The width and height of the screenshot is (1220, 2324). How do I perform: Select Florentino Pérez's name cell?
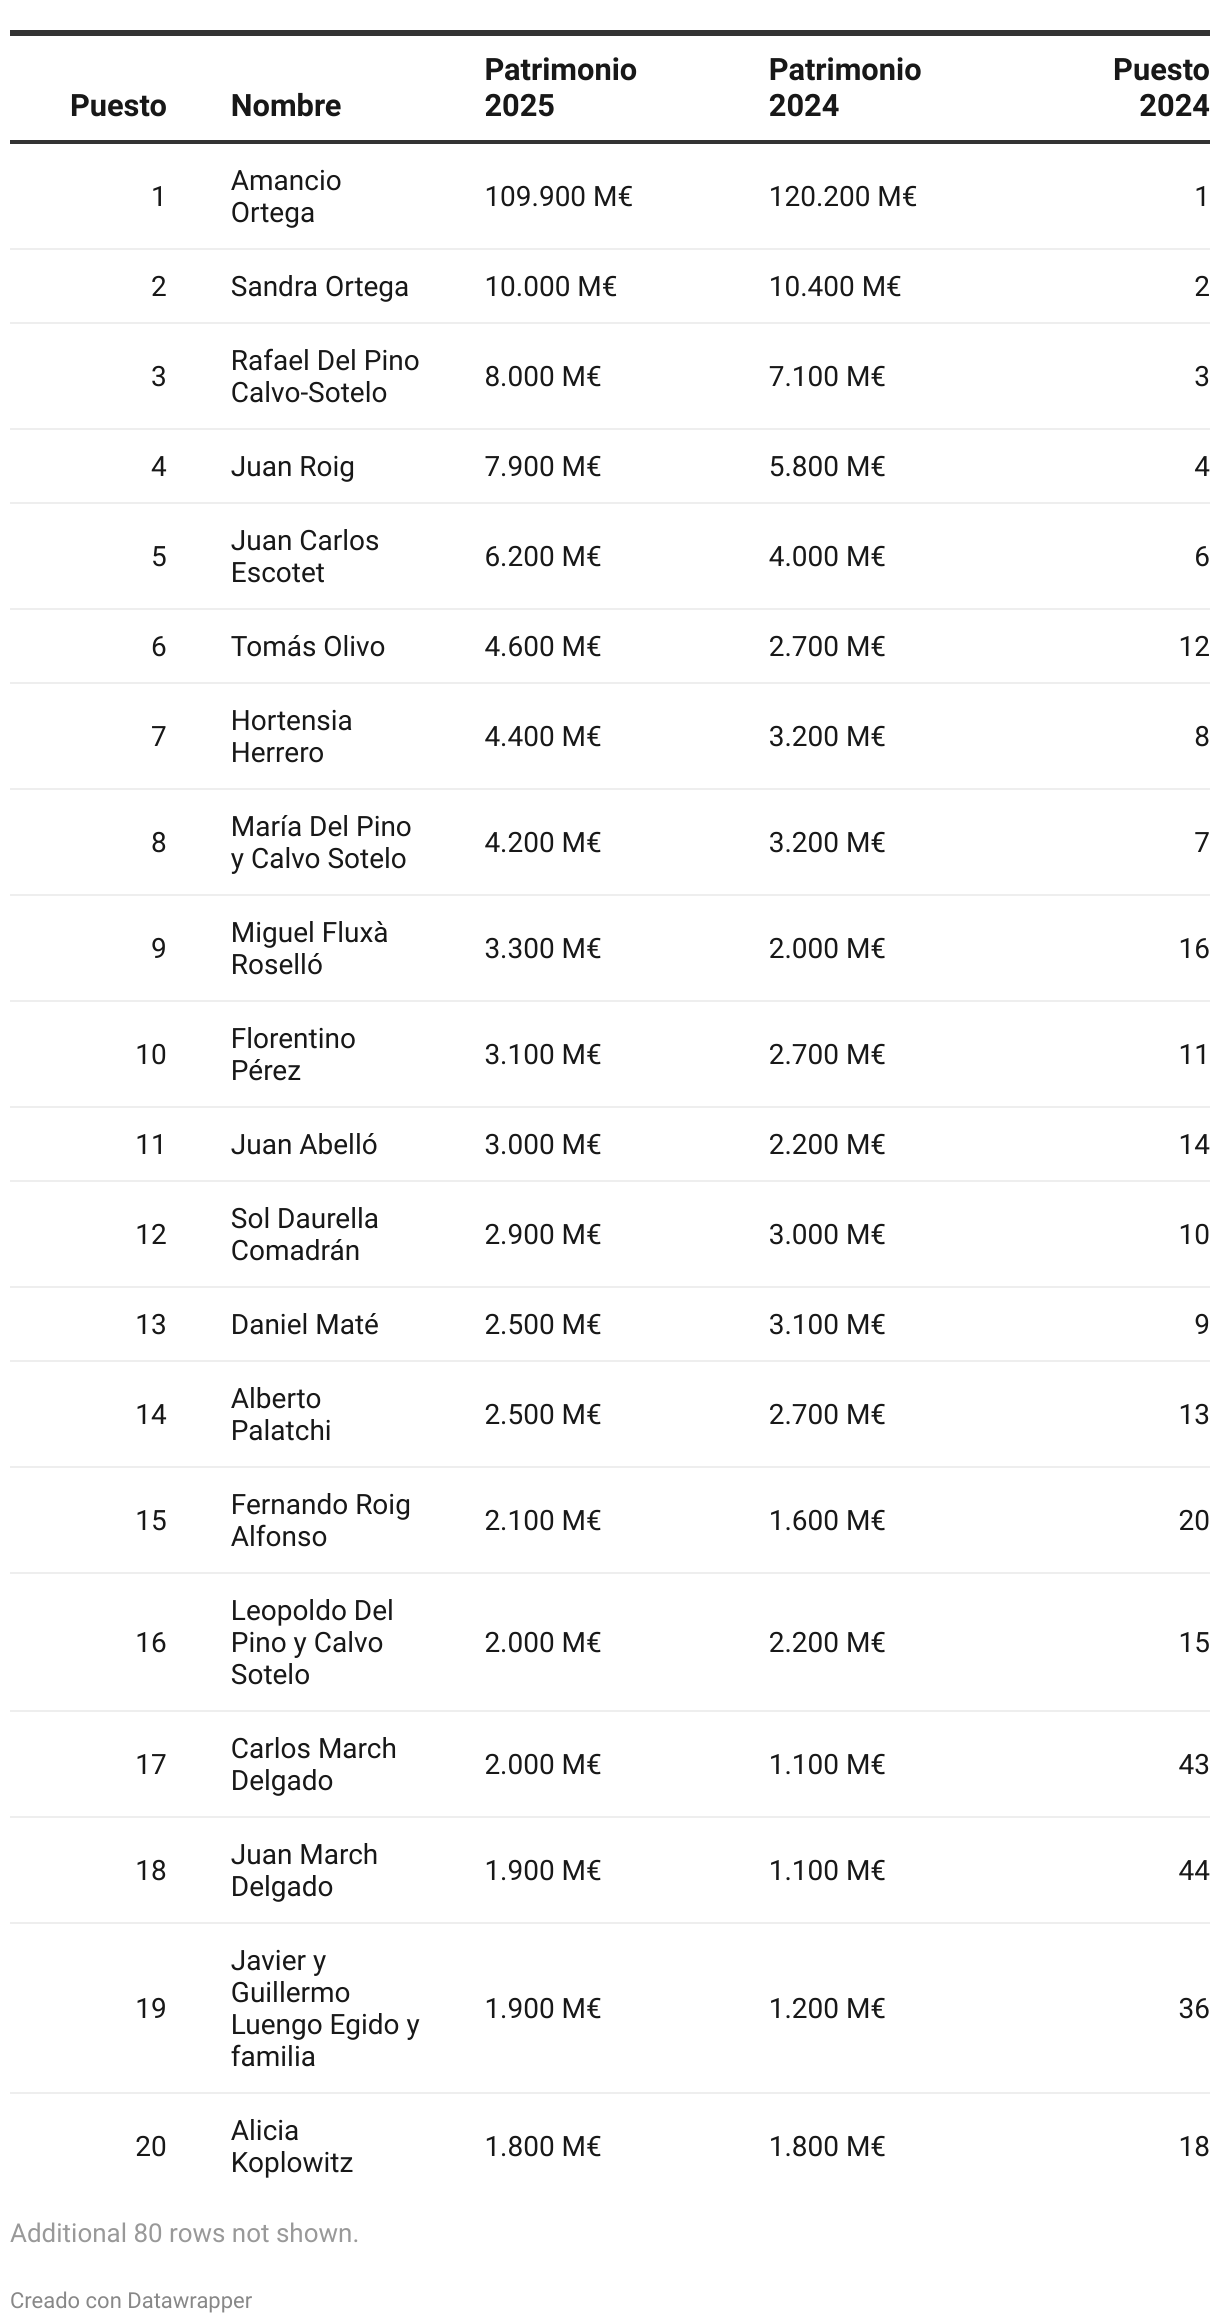point(293,1054)
